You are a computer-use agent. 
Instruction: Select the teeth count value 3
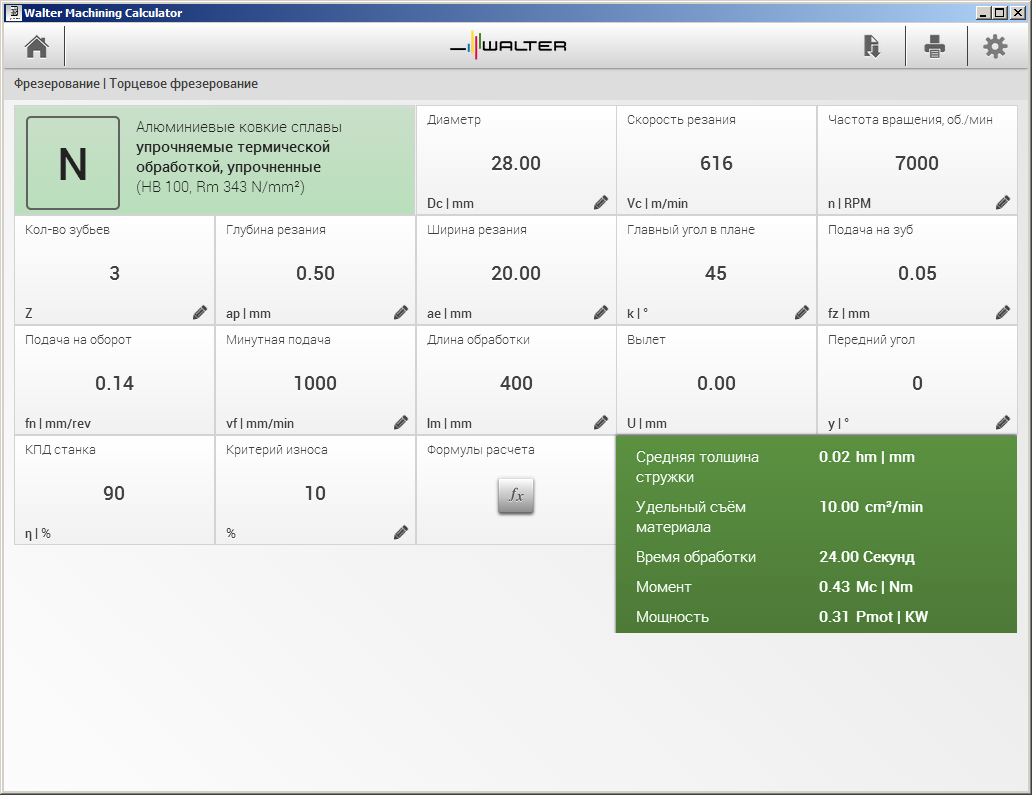tap(115, 273)
